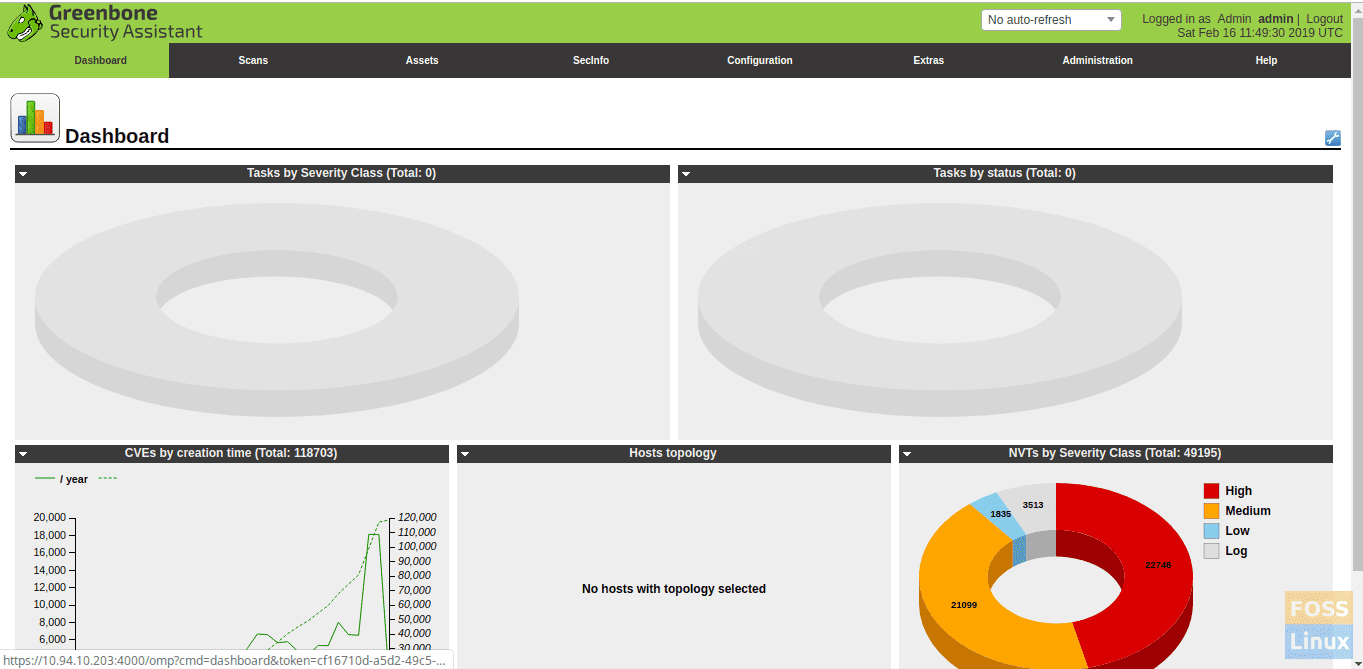This screenshot has height=669, width=1363.
Task: Click the Tasks by Severity Class title
Action: point(341,173)
